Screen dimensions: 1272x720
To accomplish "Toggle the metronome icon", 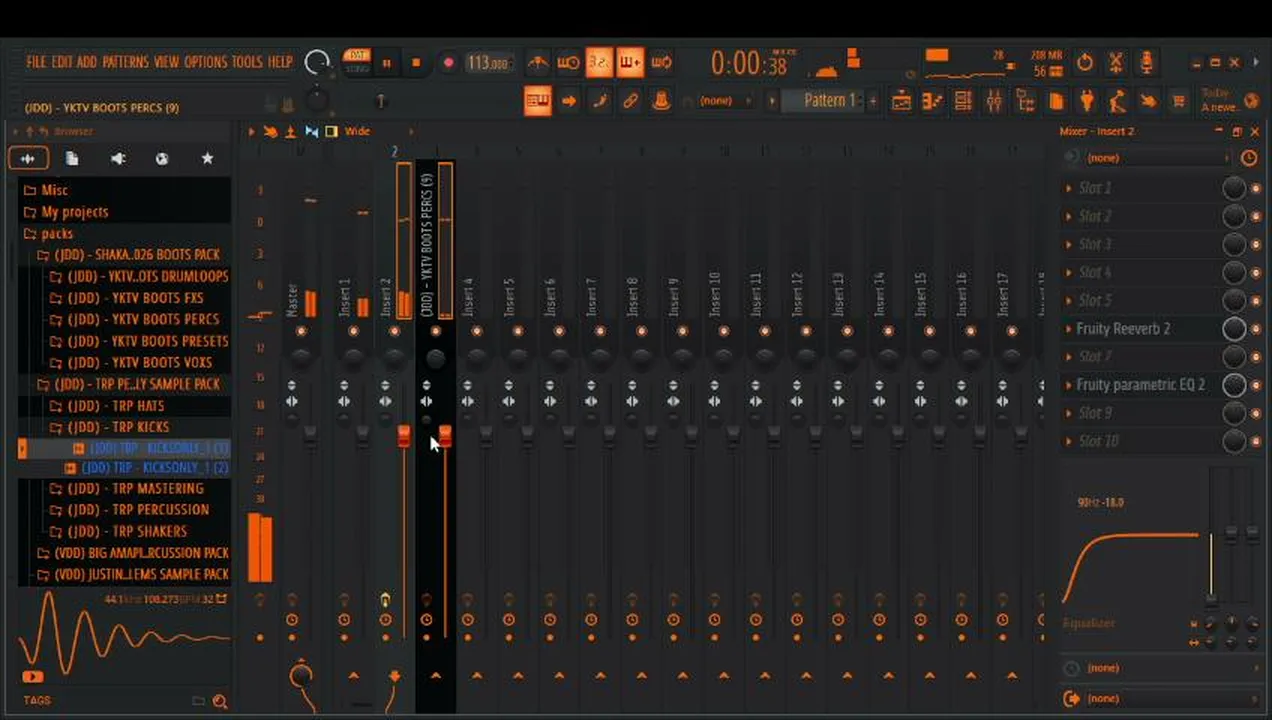I will [x=538, y=63].
